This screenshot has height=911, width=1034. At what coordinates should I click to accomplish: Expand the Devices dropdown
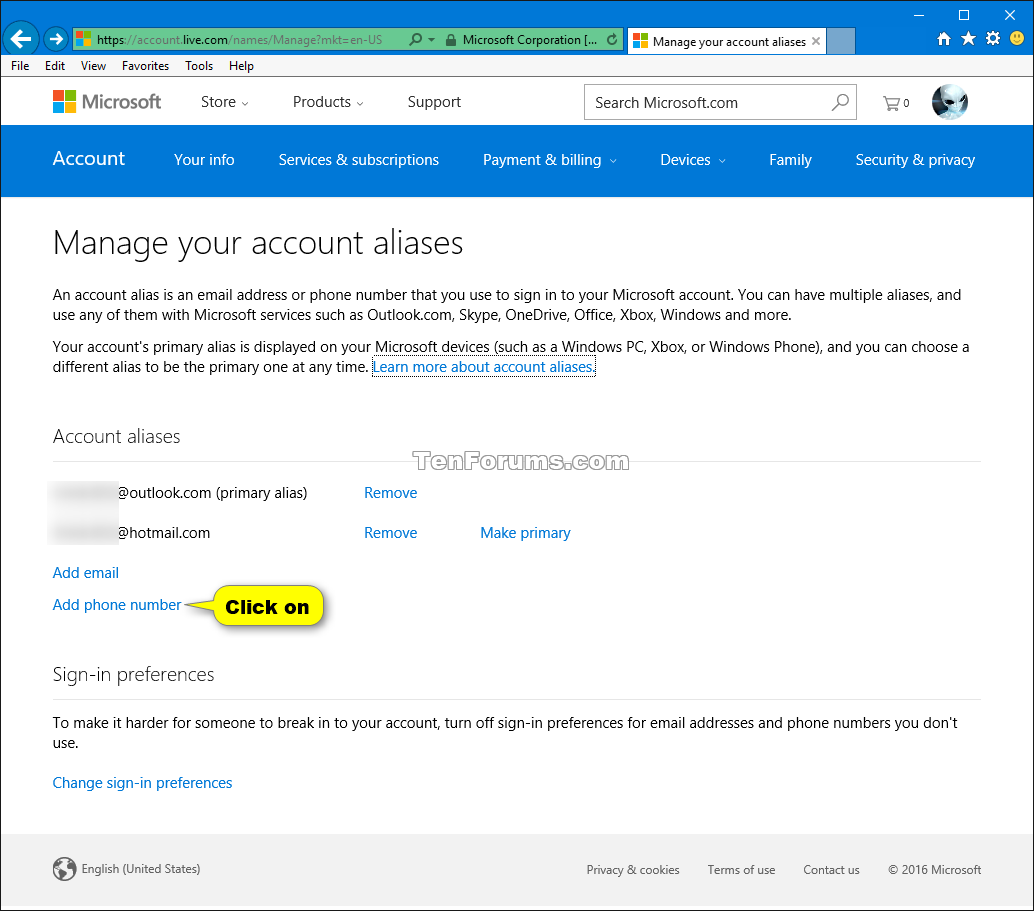[x=692, y=160]
